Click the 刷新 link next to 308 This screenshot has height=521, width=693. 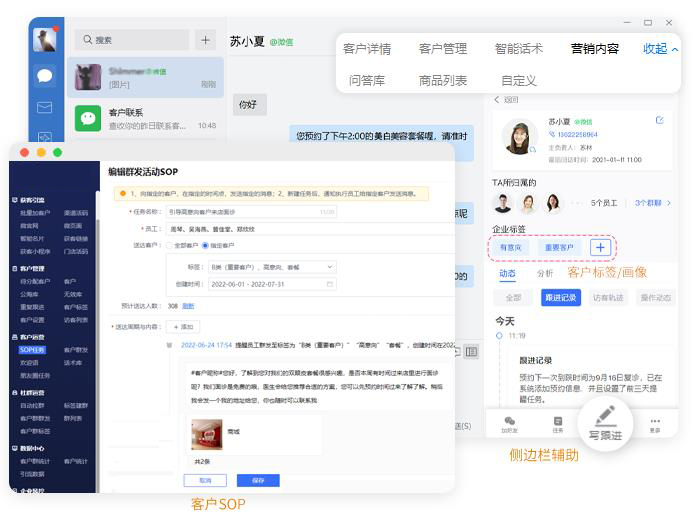pos(188,306)
